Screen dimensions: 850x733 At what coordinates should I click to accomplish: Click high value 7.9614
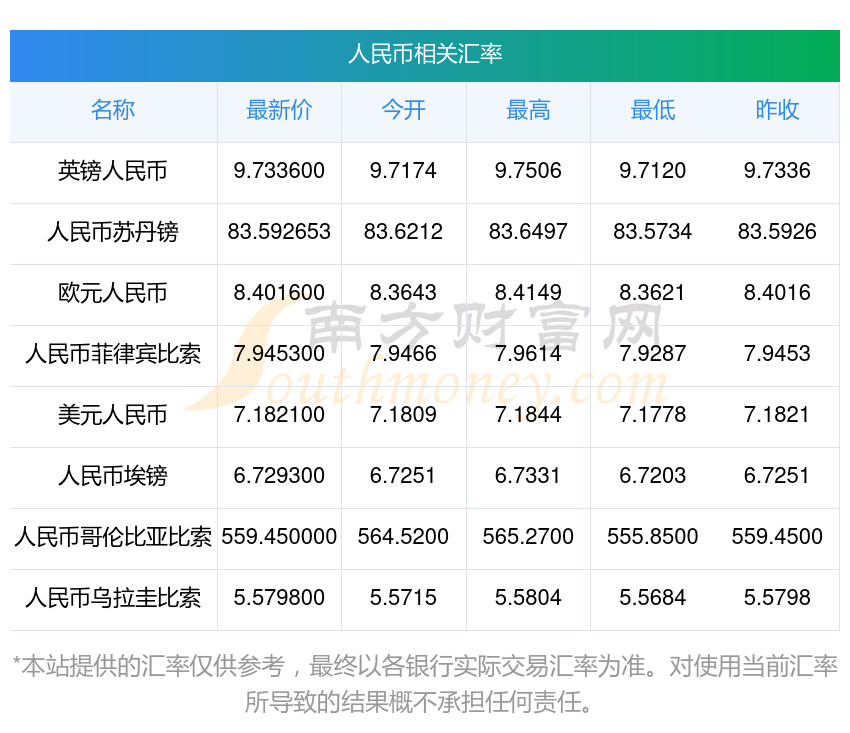528,354
